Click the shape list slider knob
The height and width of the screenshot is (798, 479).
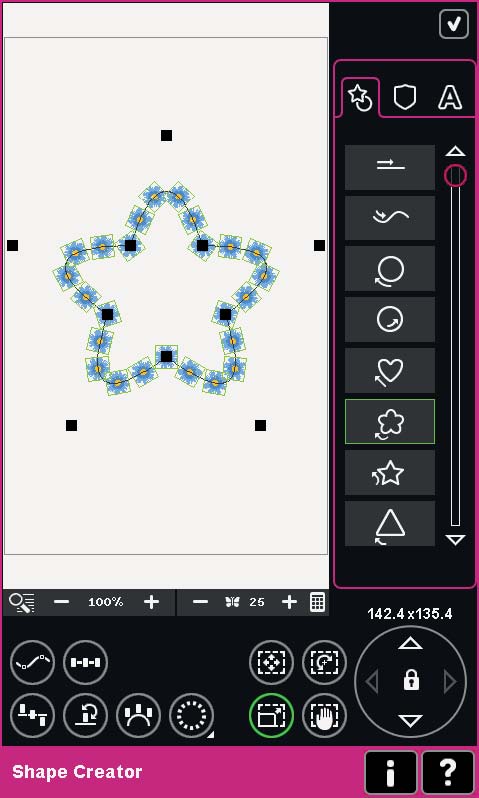tap(455, 176)
